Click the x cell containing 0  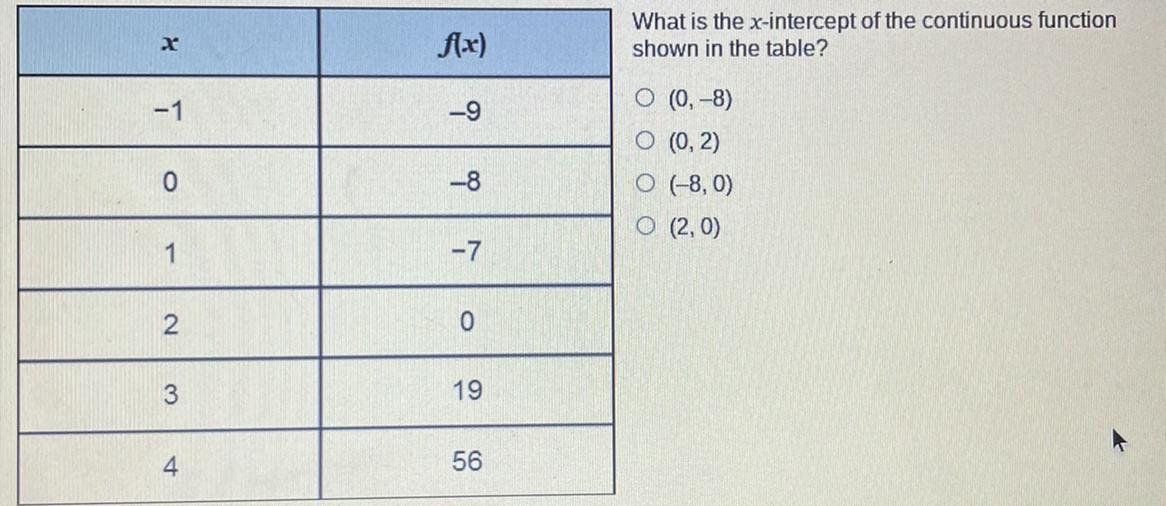169,182
